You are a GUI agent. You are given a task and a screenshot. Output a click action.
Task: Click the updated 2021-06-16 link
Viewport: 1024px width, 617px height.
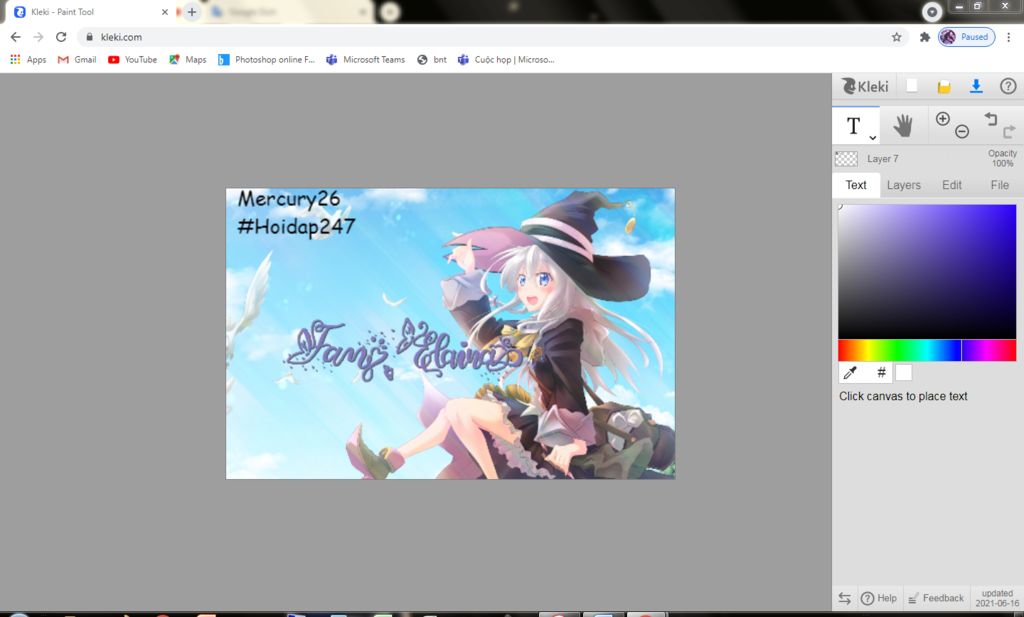coord(997,598)
